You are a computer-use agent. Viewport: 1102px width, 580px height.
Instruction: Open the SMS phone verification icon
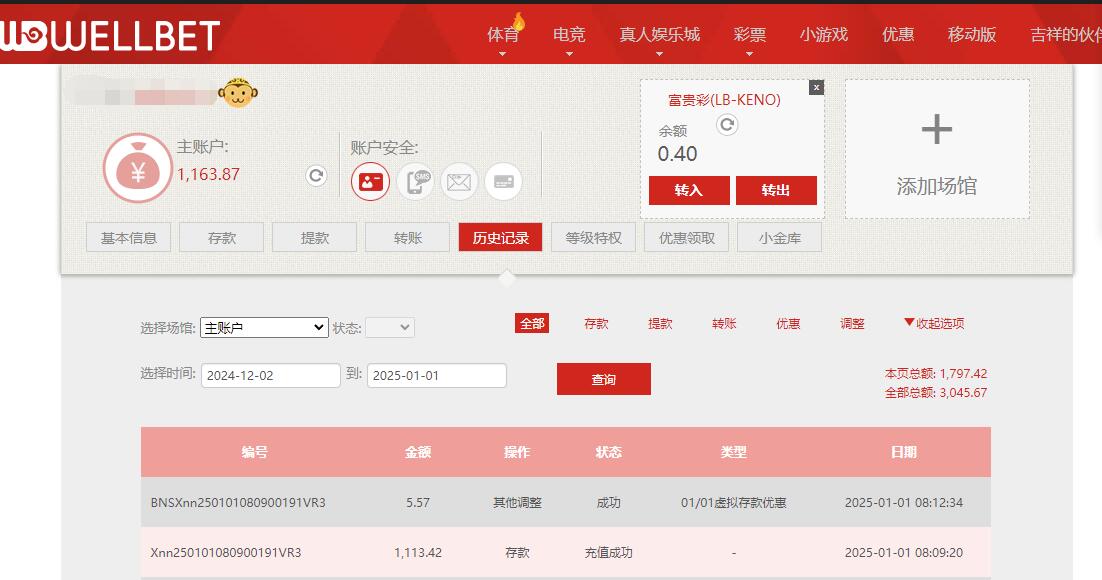pyautogui.click(x=415, y=181)
